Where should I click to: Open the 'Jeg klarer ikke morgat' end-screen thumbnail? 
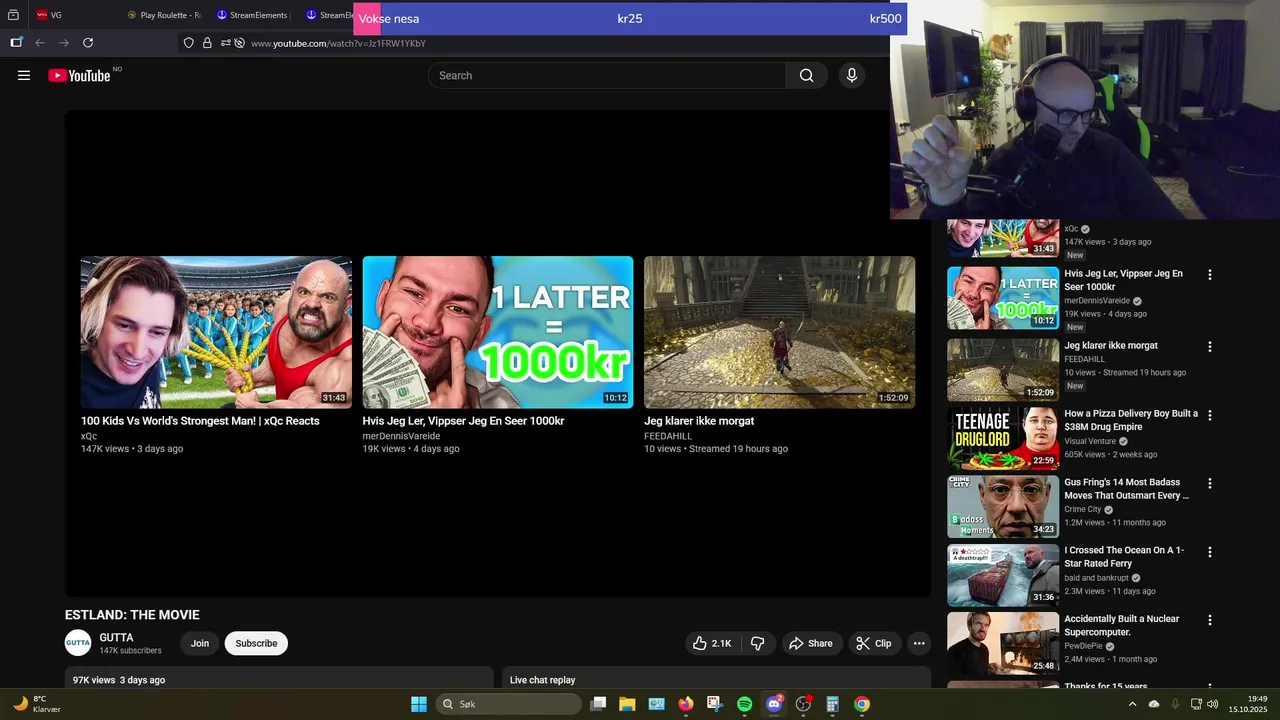click(779, 332)
